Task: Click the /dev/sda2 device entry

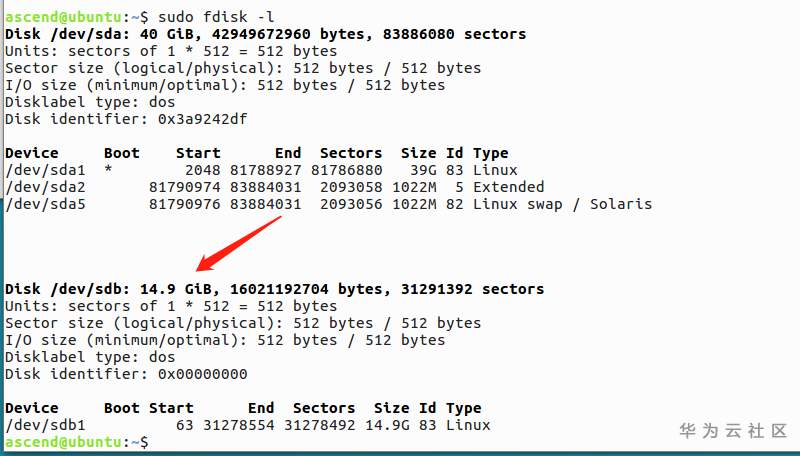Action: (x=45, y=187)
